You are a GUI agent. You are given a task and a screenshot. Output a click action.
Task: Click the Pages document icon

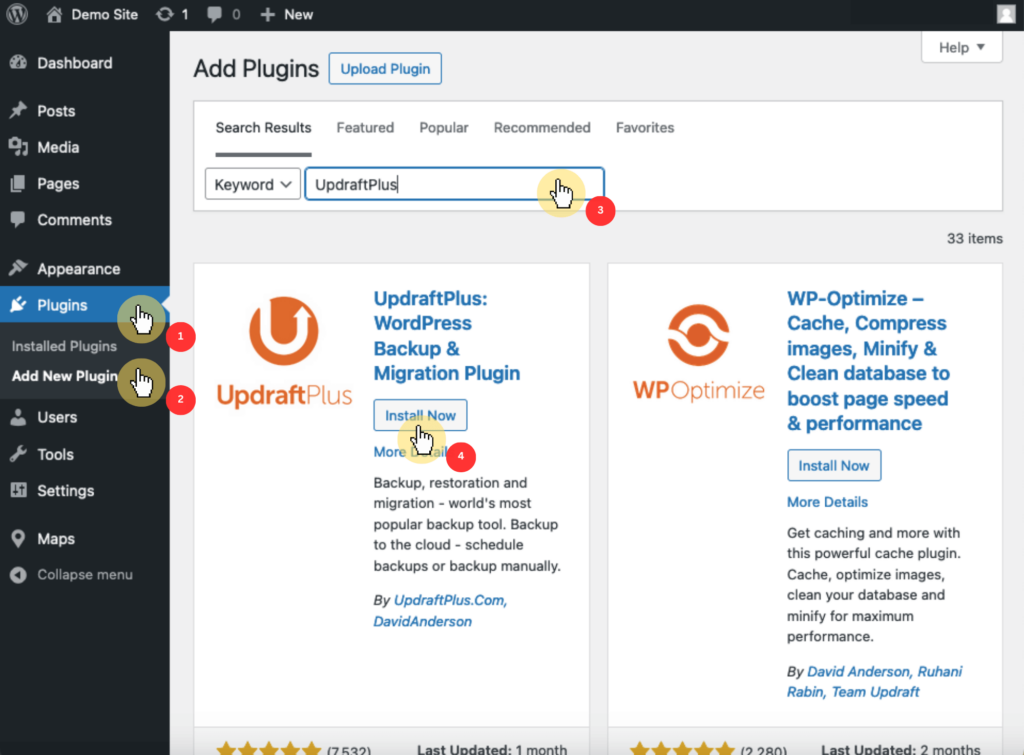(18, 184)
